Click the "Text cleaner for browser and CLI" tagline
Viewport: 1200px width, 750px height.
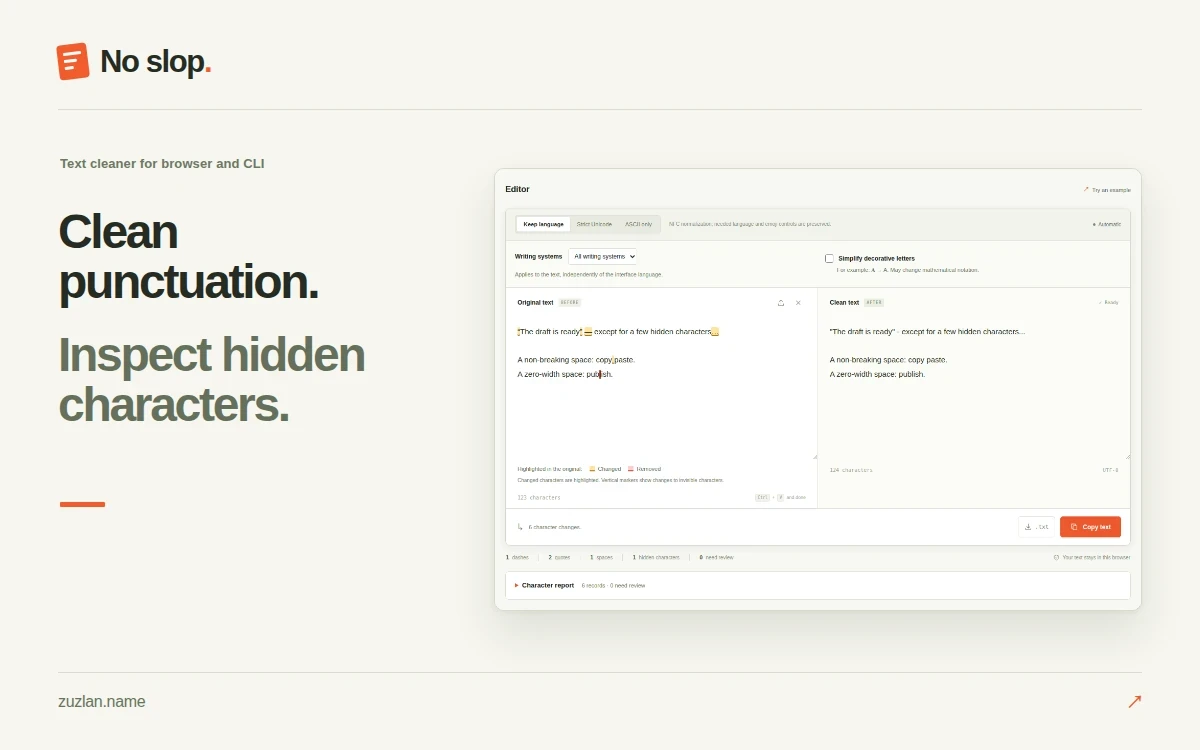[162, 164]
